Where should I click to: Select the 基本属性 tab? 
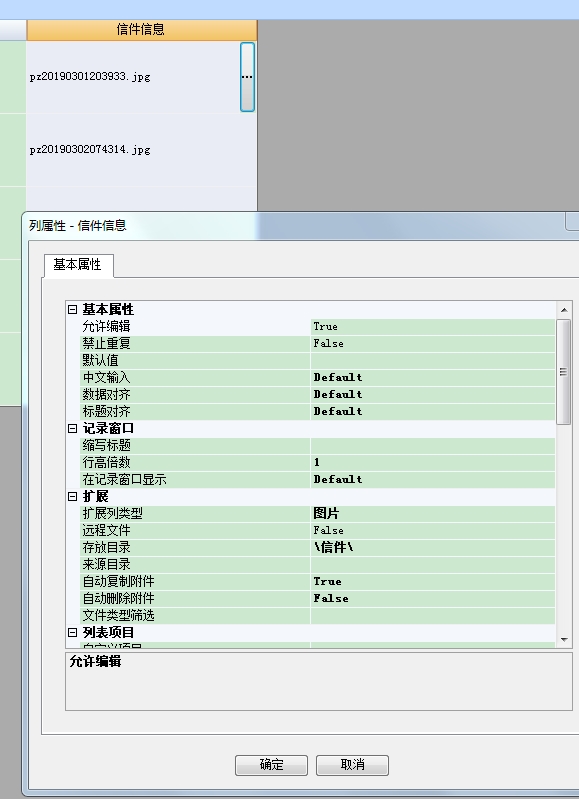(x=77, y=264)
